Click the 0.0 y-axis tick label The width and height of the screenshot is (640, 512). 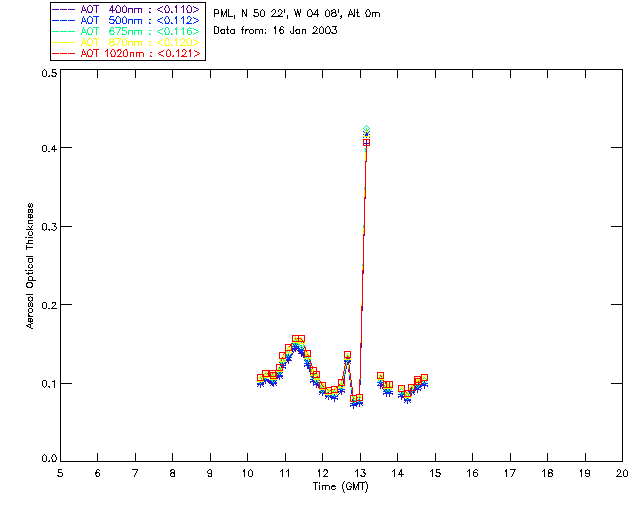pos(49,459)
